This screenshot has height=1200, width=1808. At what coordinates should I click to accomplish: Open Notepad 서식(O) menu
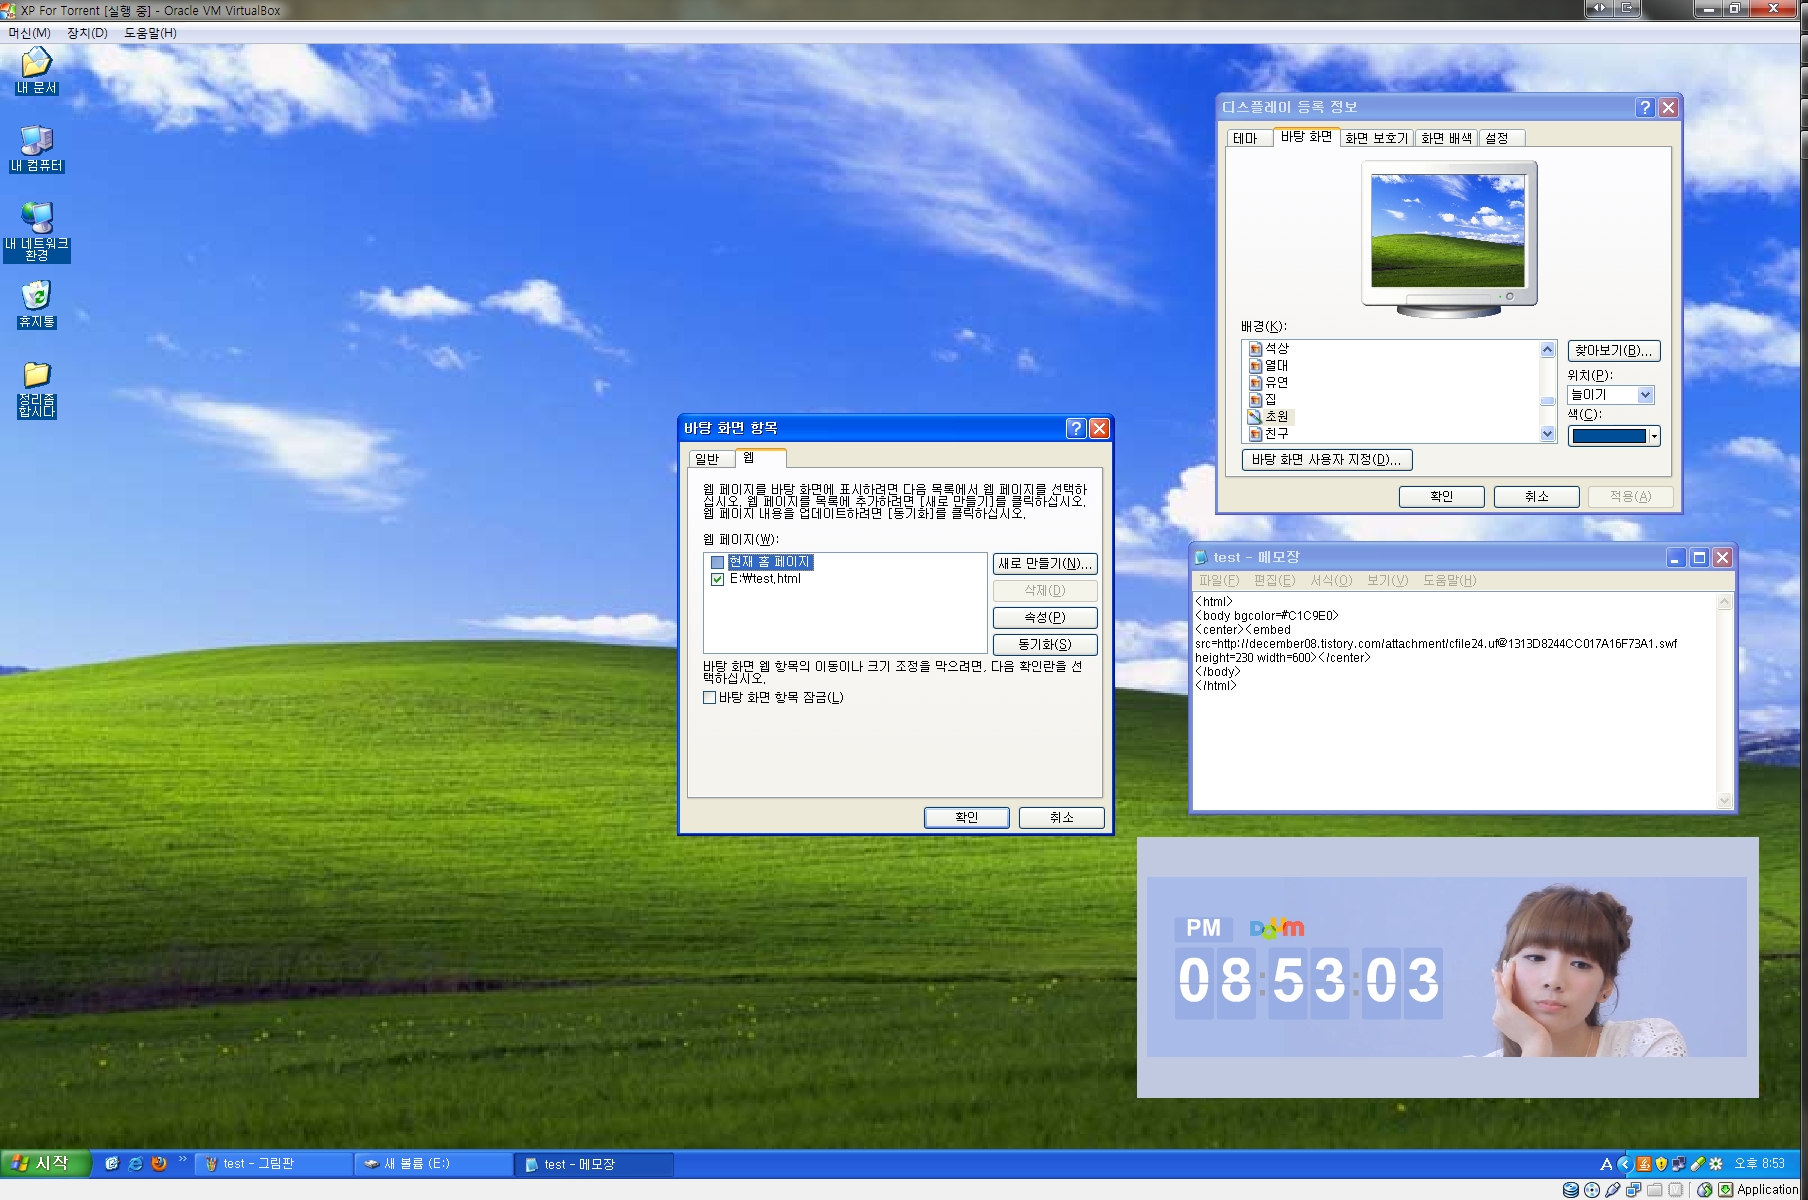[x=1331, y=581]
